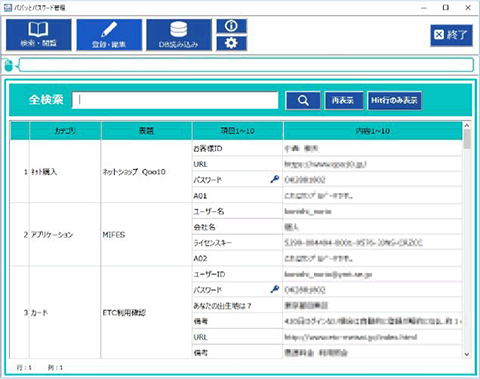Viewport: 480px width, 379px height.
Task: Select the MIFES title cell
Action: 146,234
